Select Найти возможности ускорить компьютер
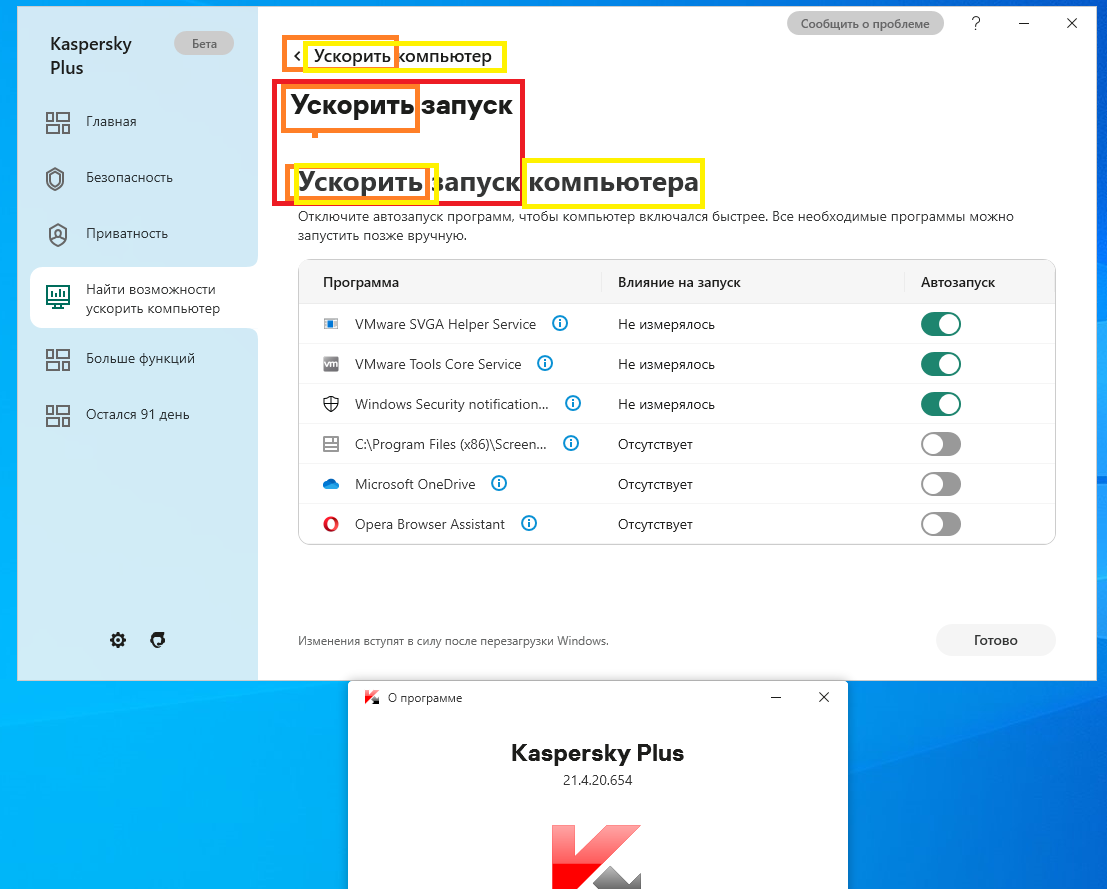Image resolution: width=1107 pixels, height=889 pixels. [x=143, y=297]
